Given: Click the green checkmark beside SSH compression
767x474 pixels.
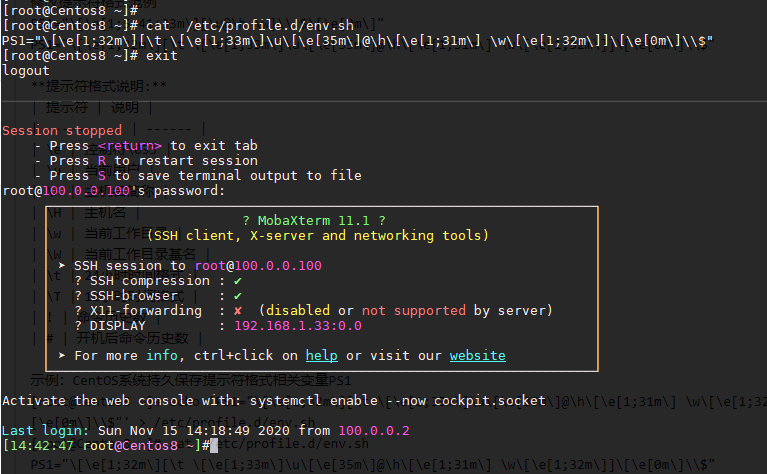Looking at the screenshot, I should [x=237, y=281].
